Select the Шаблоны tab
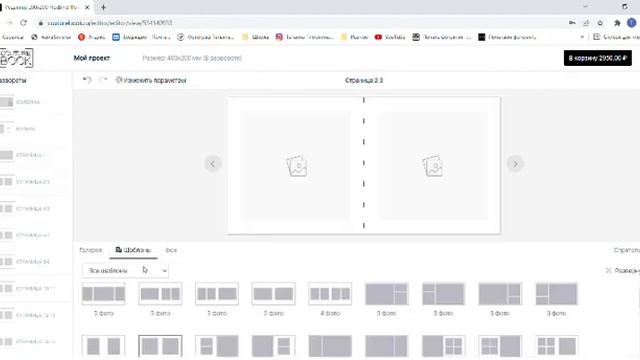This screenshot has width=640, height=360. 133,250
